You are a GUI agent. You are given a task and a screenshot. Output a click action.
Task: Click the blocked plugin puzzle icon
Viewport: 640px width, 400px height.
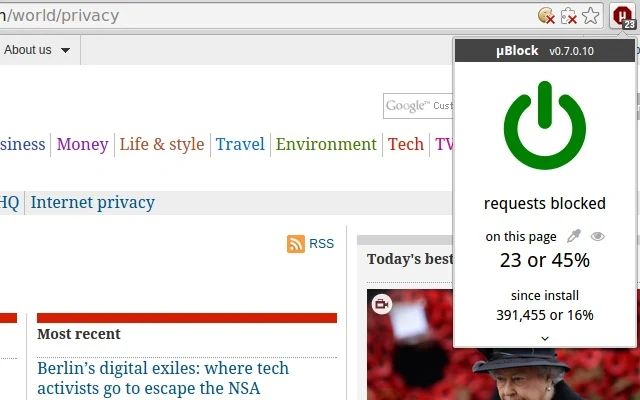coord(569,17)
